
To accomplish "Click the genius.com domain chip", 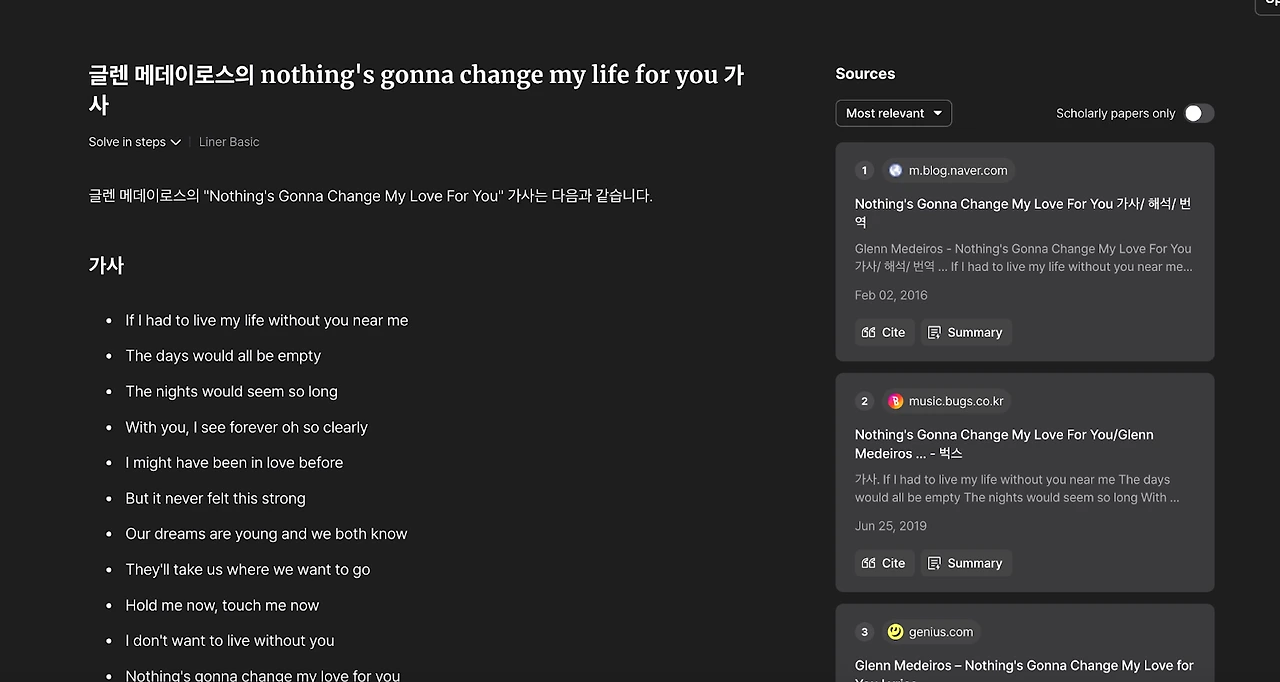I will click(x=931, y=632).
